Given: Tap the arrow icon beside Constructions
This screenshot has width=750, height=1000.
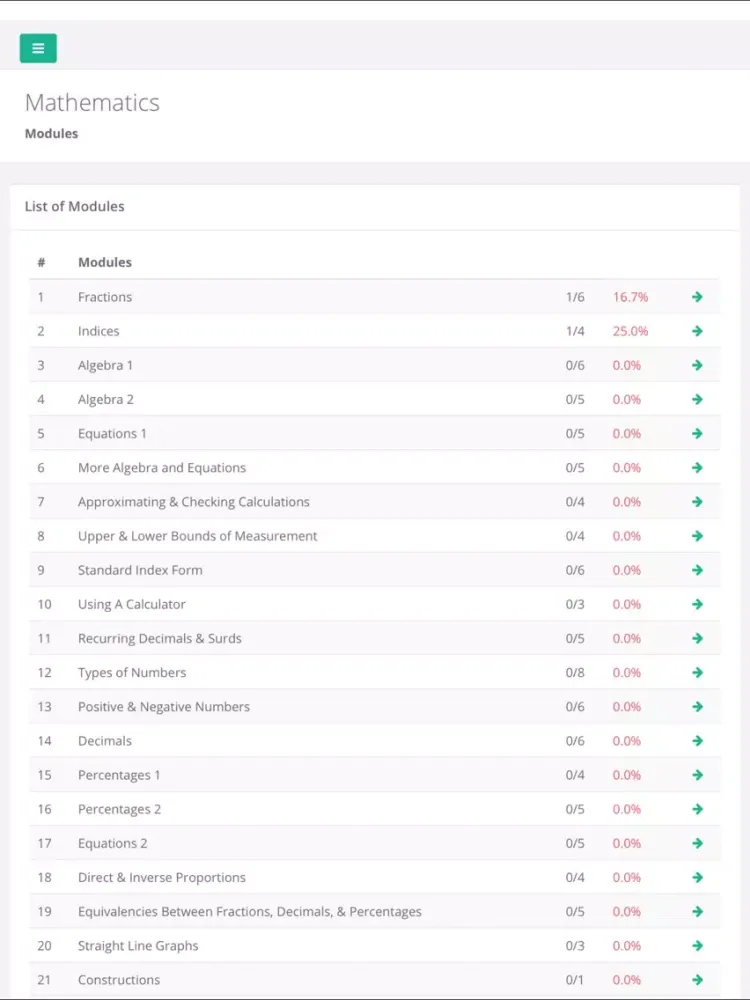Looking at the screenshot, I should pos(697,980).
